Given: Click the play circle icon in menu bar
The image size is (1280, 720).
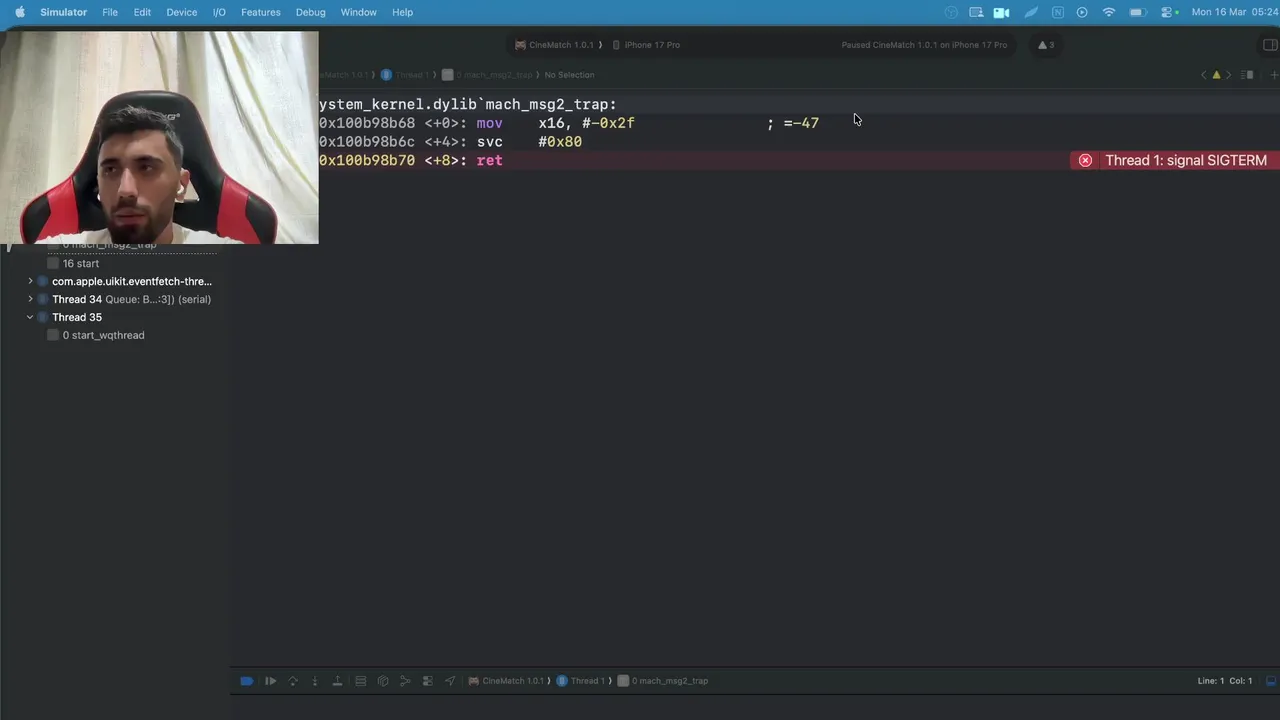Looking at the screenshot, I should click(x=1082, y=12).
